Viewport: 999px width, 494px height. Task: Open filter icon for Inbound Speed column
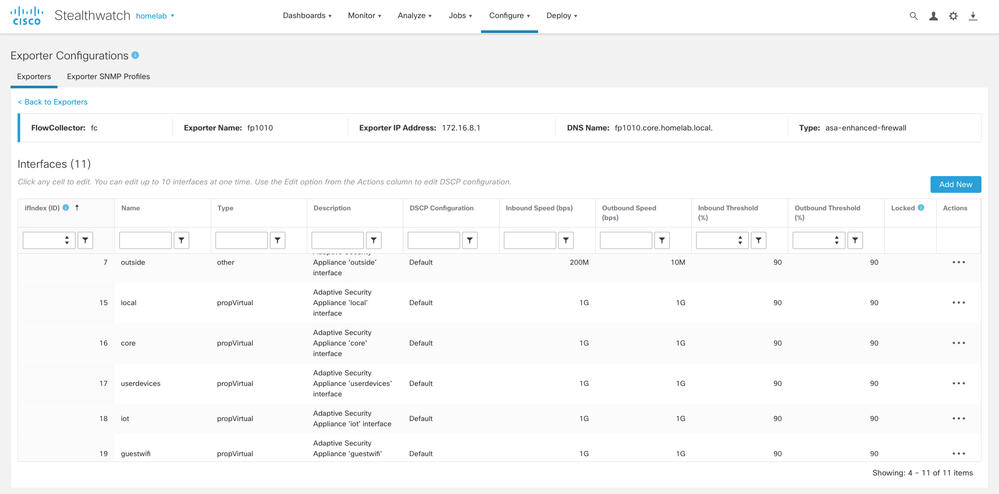coord(566,240)
